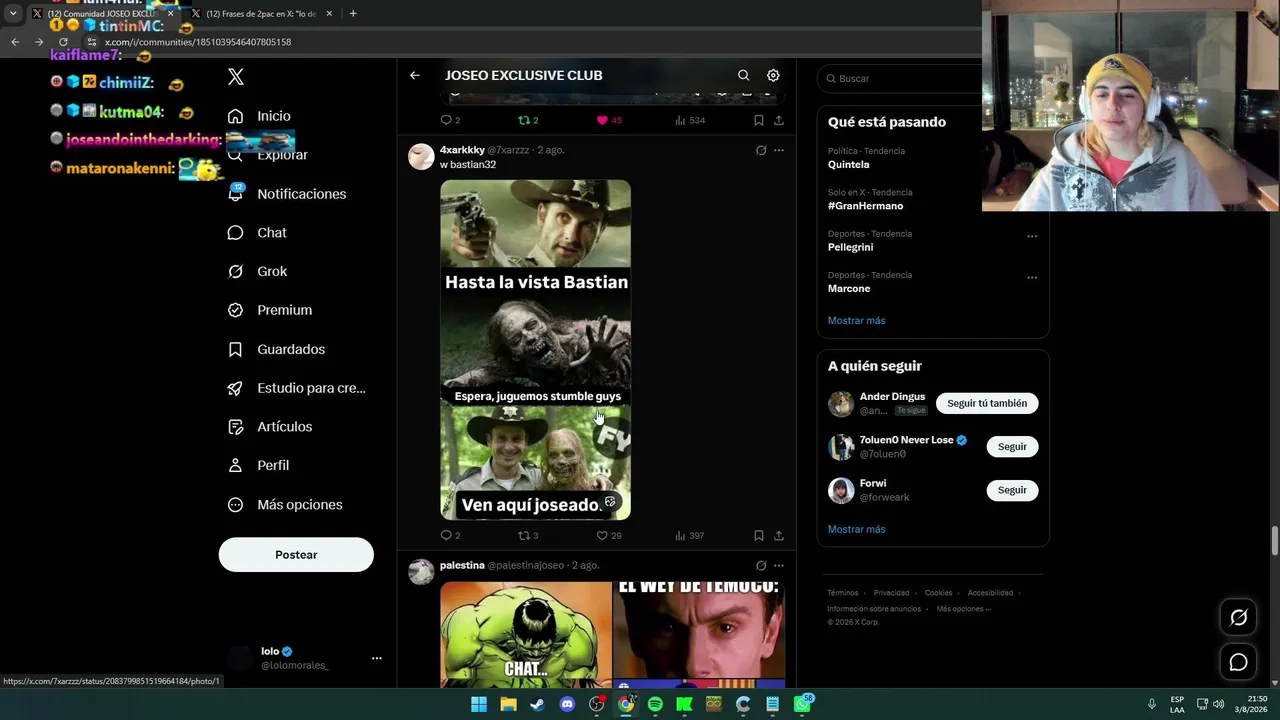1280x720 pixels.
Task: Open Windows Start menu
Action: click(x=479, y=704)
